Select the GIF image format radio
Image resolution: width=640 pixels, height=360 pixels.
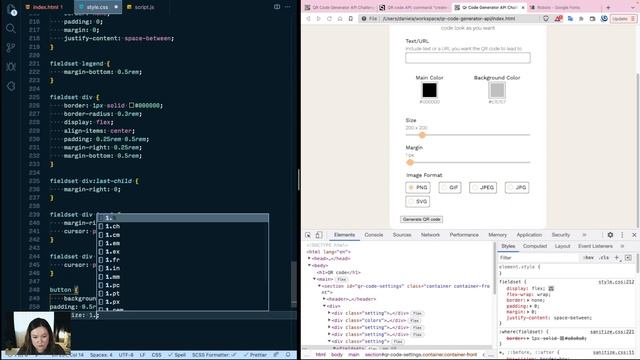[444, 187]
